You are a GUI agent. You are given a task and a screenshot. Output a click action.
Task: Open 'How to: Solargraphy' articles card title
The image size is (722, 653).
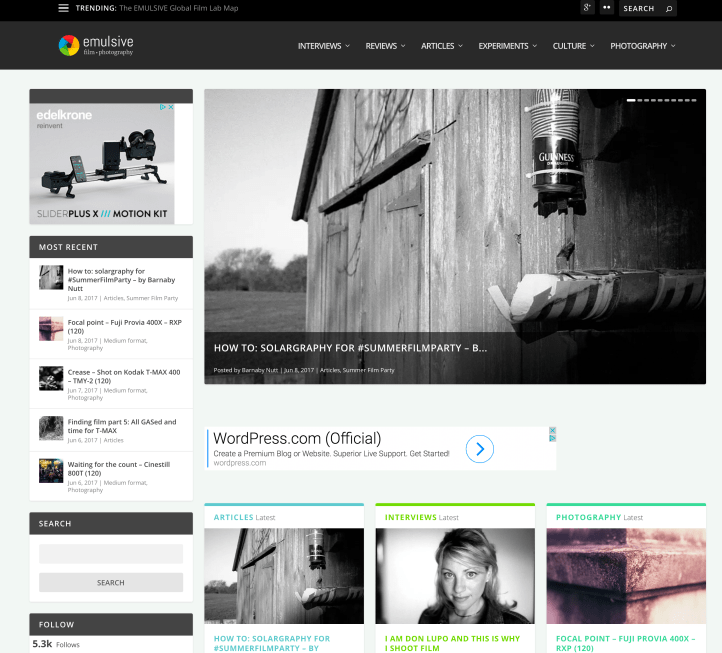tap(272, 643)
